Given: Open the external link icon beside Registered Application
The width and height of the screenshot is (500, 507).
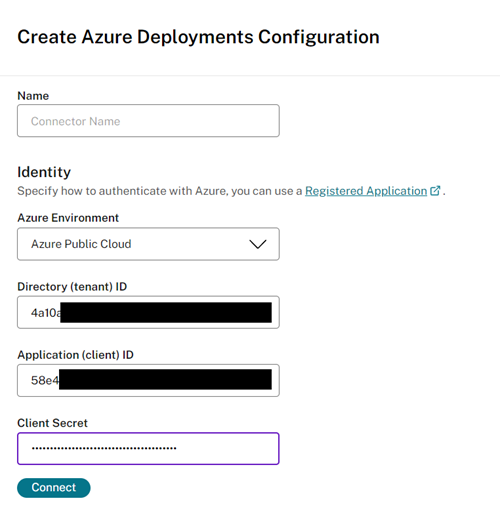Looking at the screenshot, I should click(435, 191).
